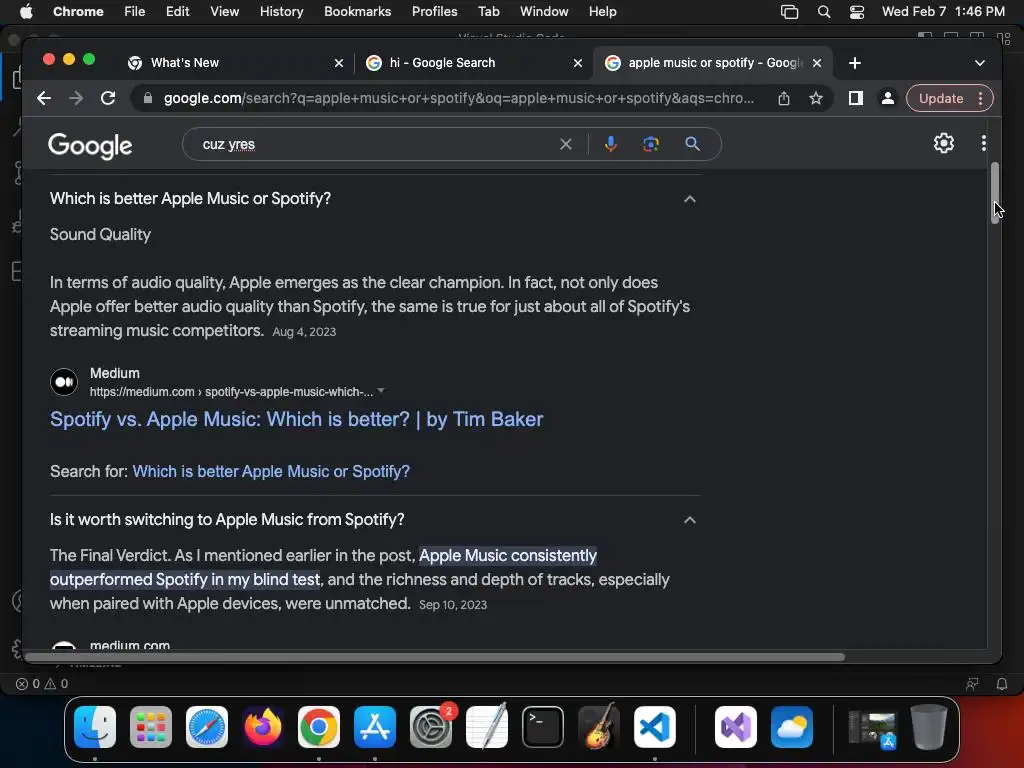
Task: Select apple music or spotify tab
Action: click(713, 63)
